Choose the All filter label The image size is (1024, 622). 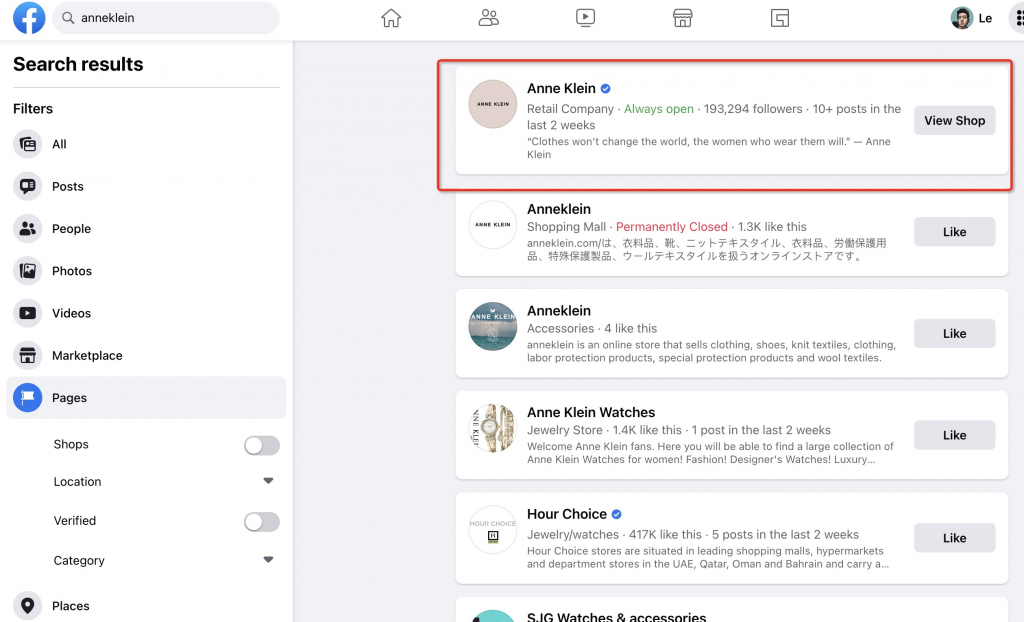pos(59,144)
